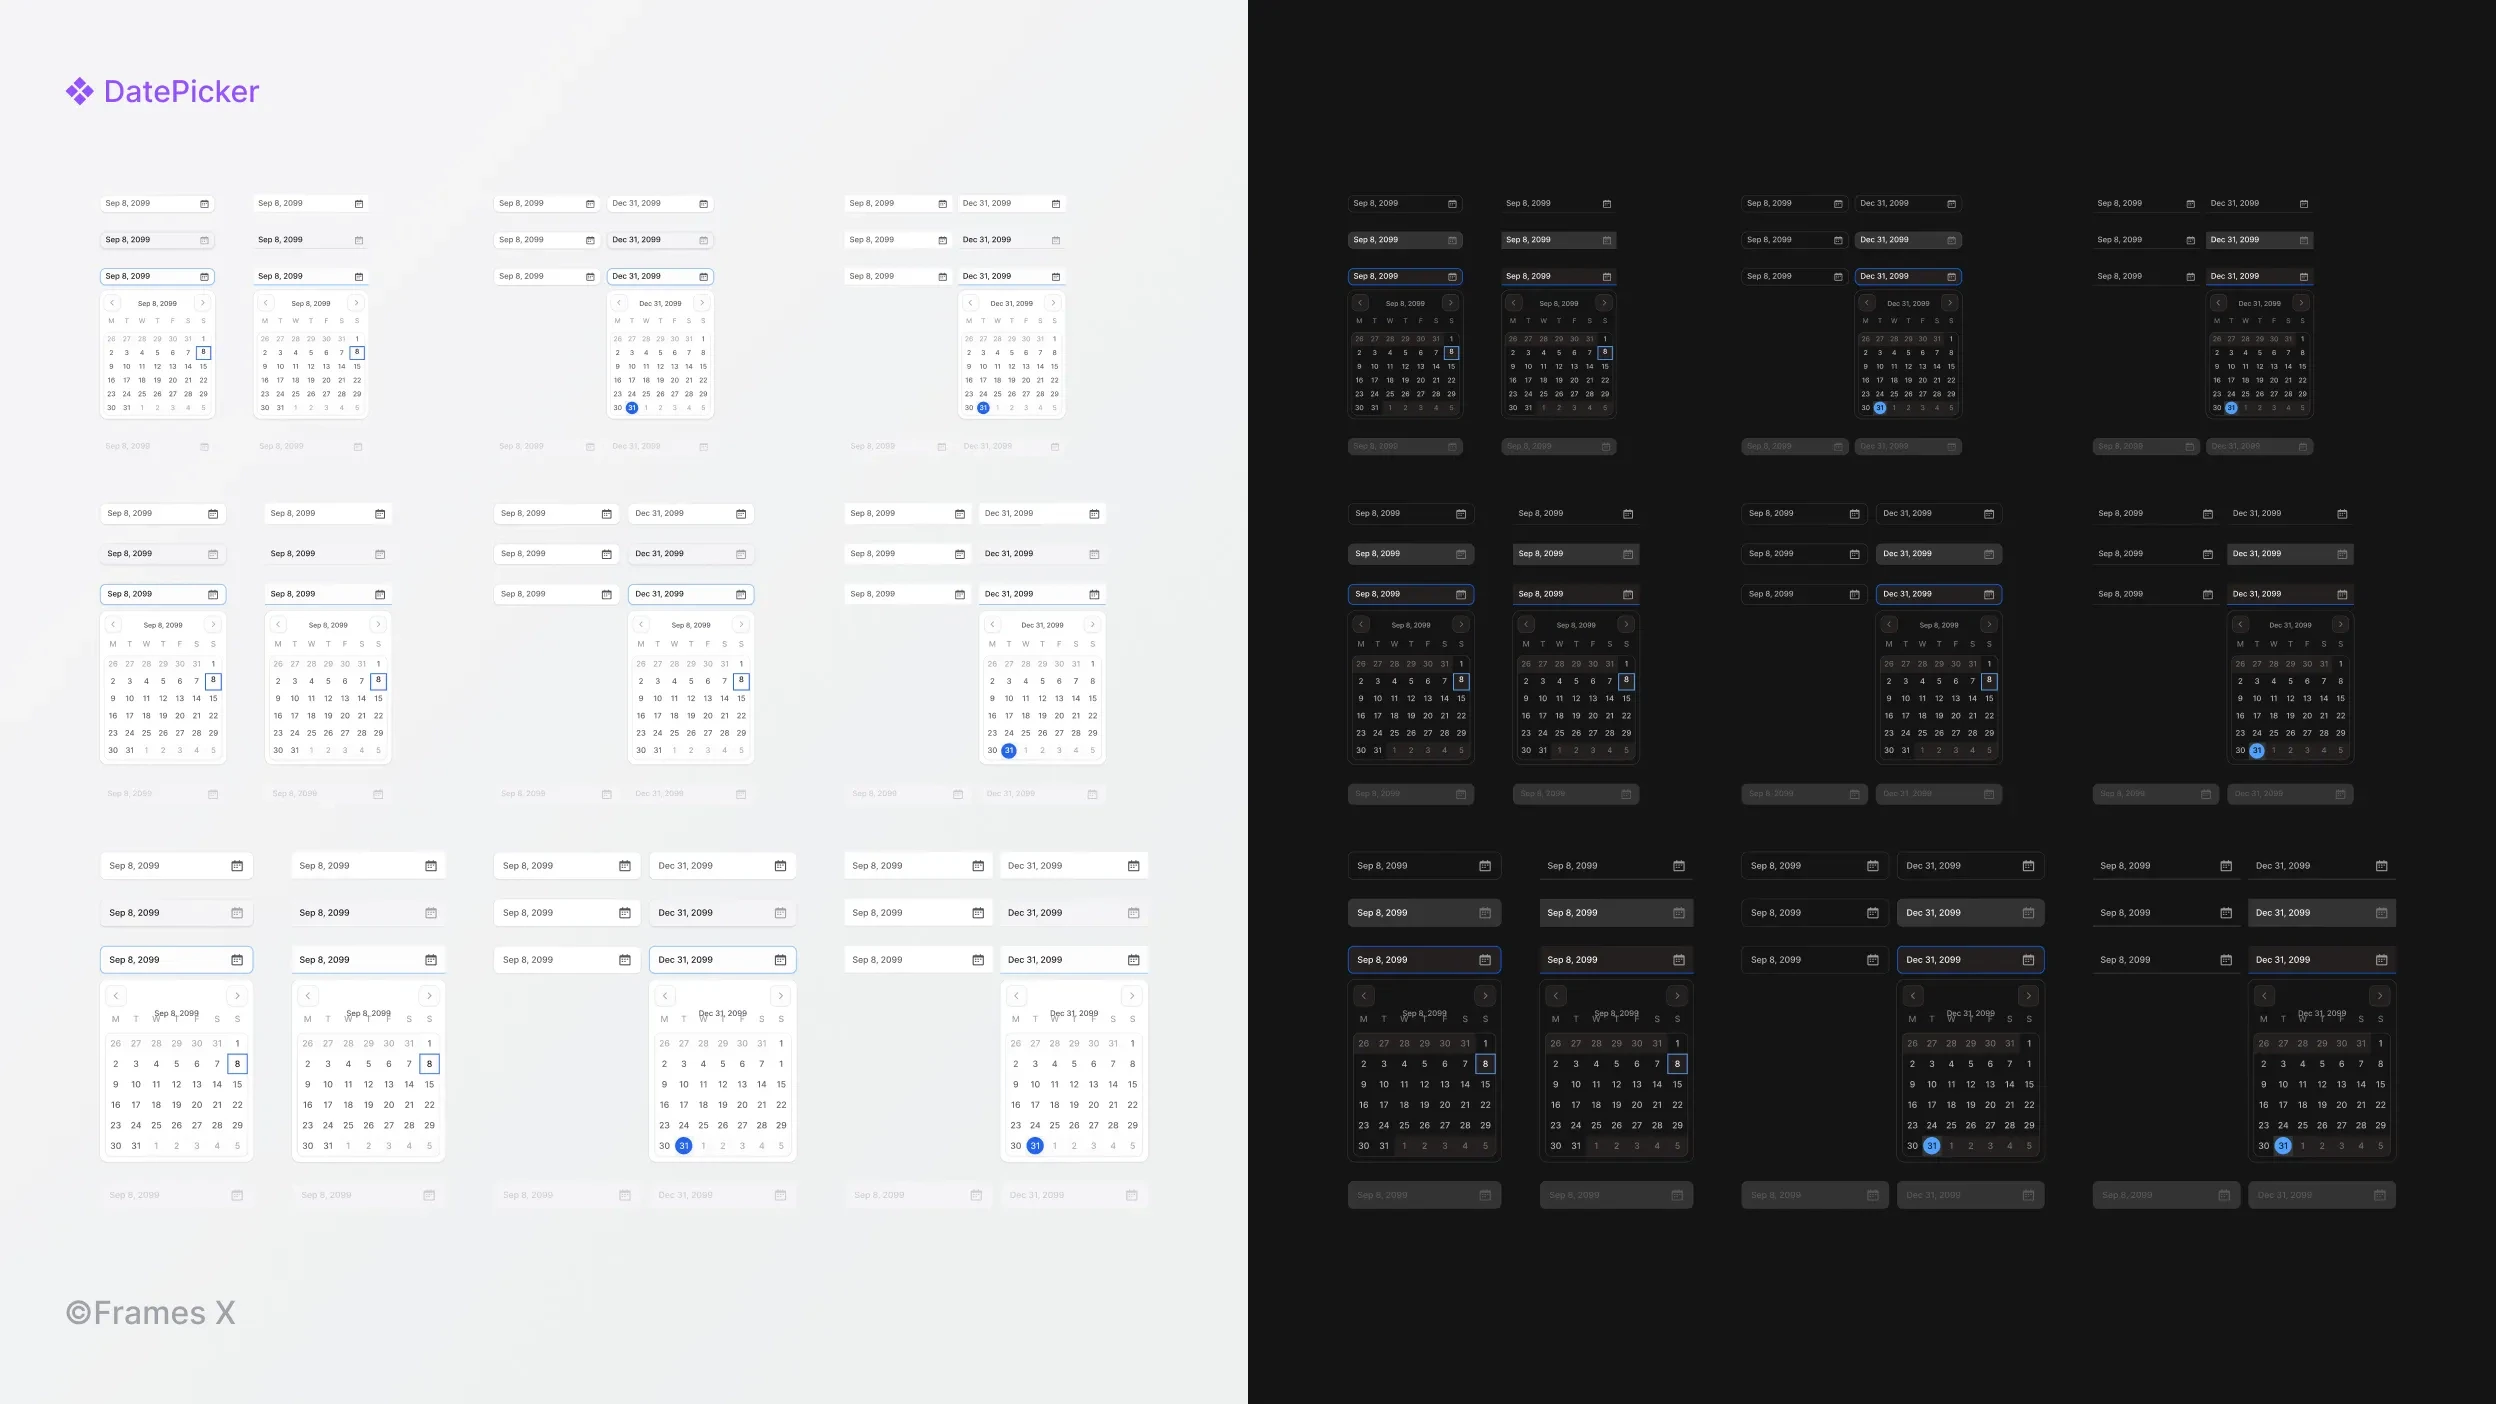Viewport: 2496px width, 1404px height.
Task: Click the calendar icon in the large bottom-row Sep 8 input
Action: [236, 865]
